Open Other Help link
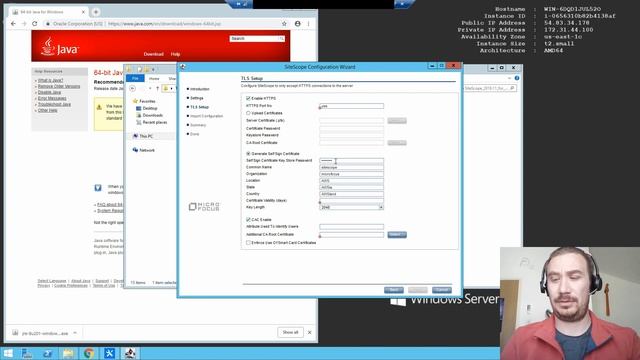This screenshot has height=360, width=640. pyautogui.click(x=47, y=110)
